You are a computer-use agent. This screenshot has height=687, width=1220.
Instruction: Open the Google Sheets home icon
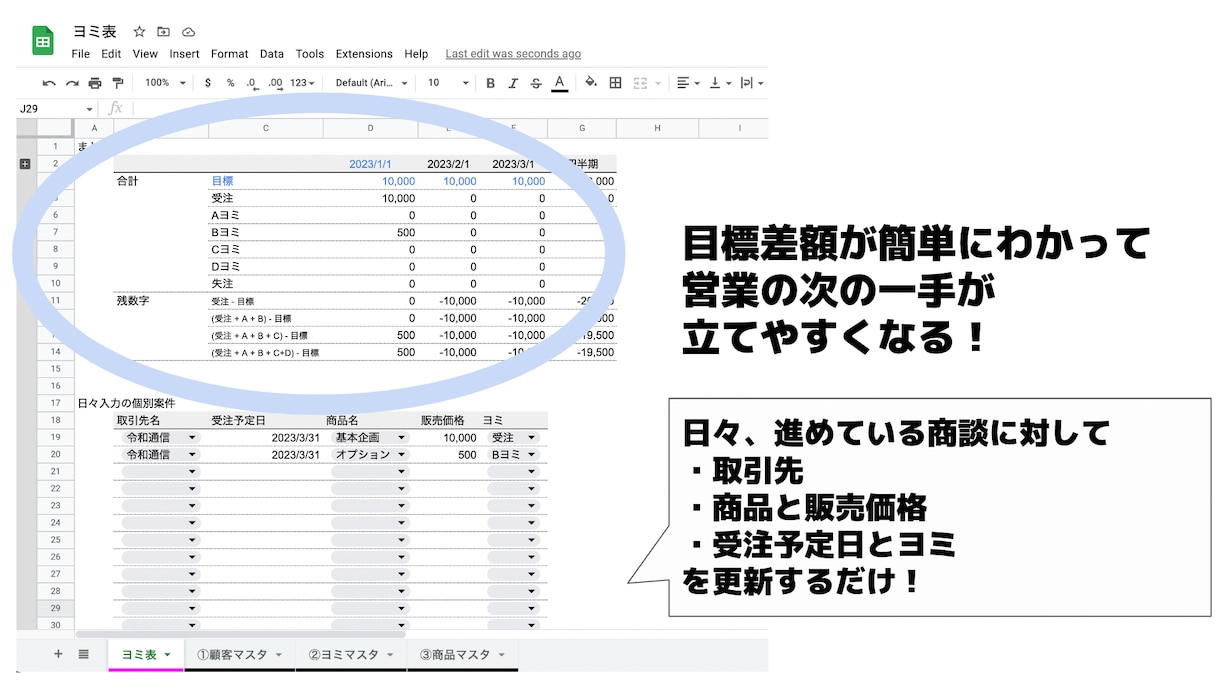(x=43, y=40)
